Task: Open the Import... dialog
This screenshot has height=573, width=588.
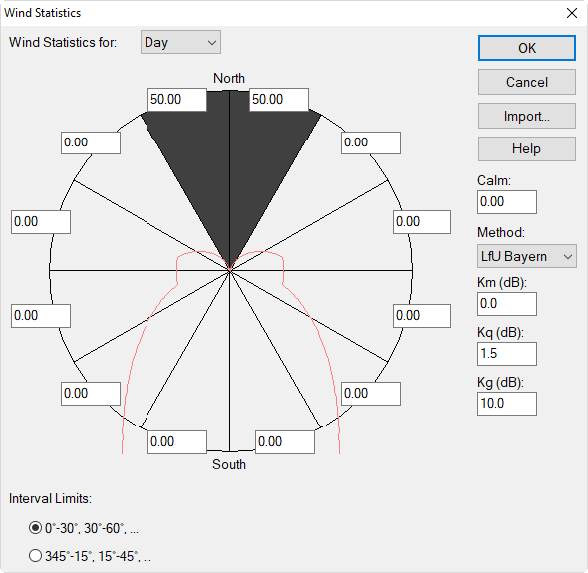Action: pyautogui.click(x=526, y=116)
